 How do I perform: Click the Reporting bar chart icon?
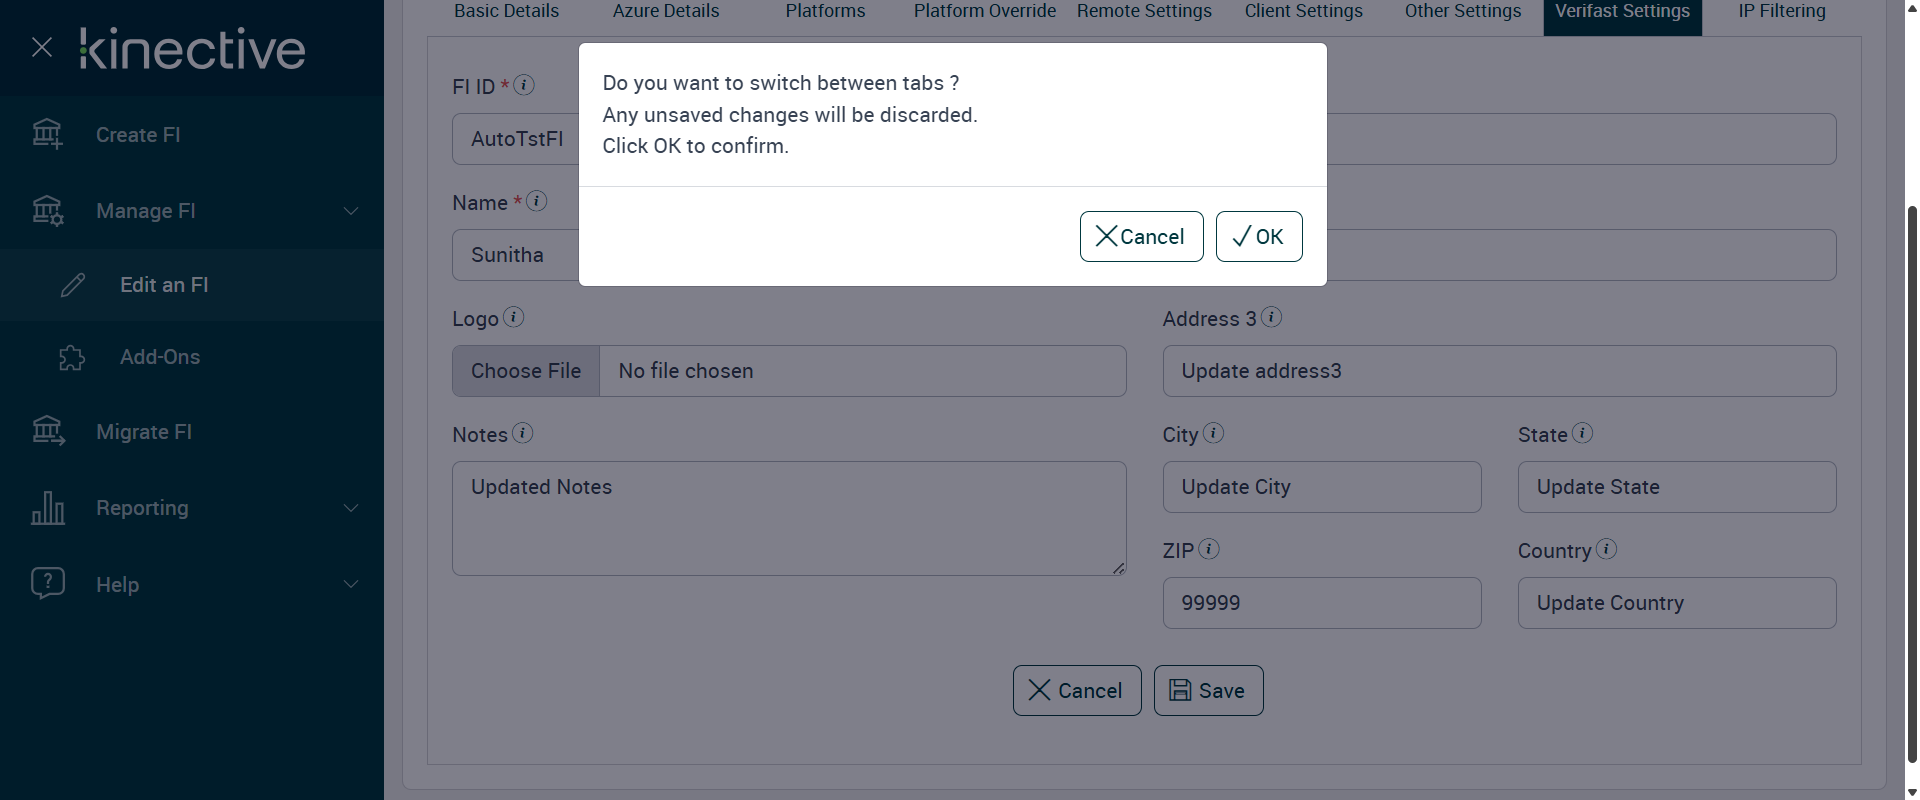tap(47, 508)
